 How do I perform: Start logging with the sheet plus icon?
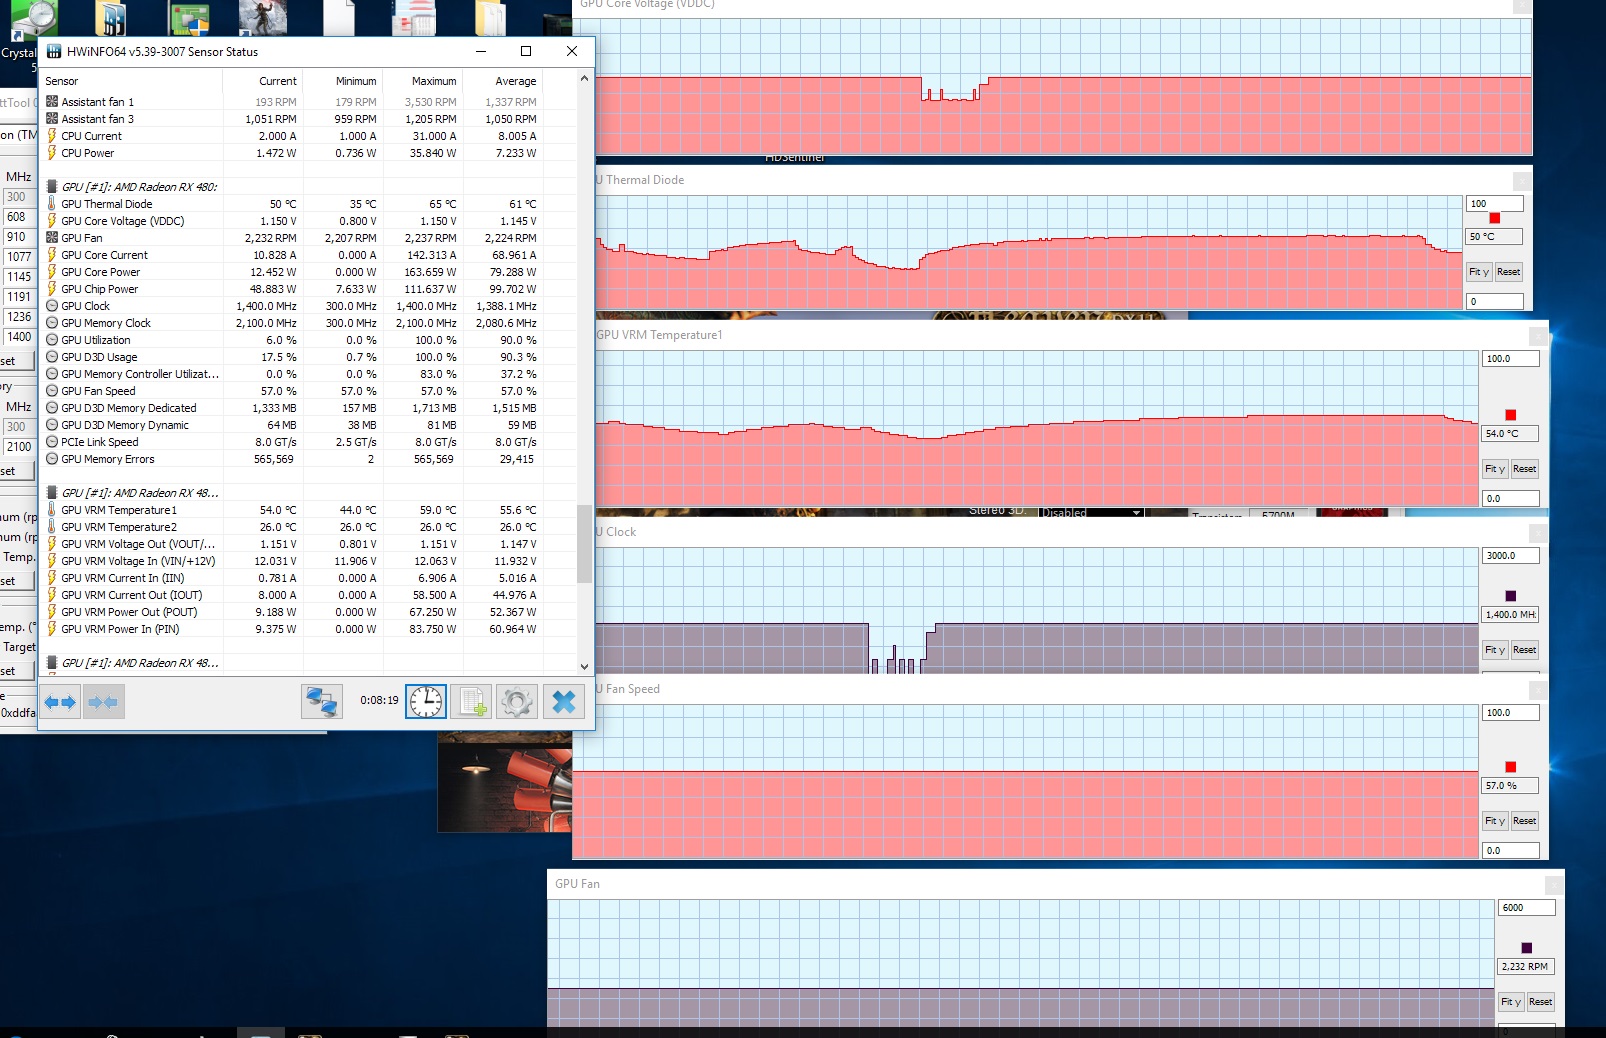point(472,702)
